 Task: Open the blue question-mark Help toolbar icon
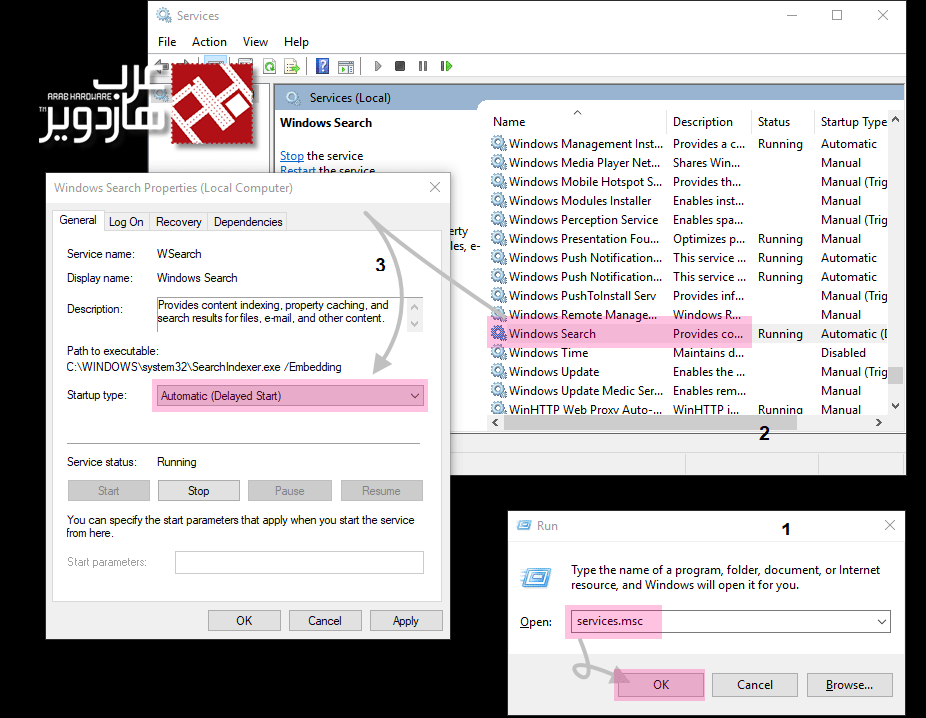[322, 66]
